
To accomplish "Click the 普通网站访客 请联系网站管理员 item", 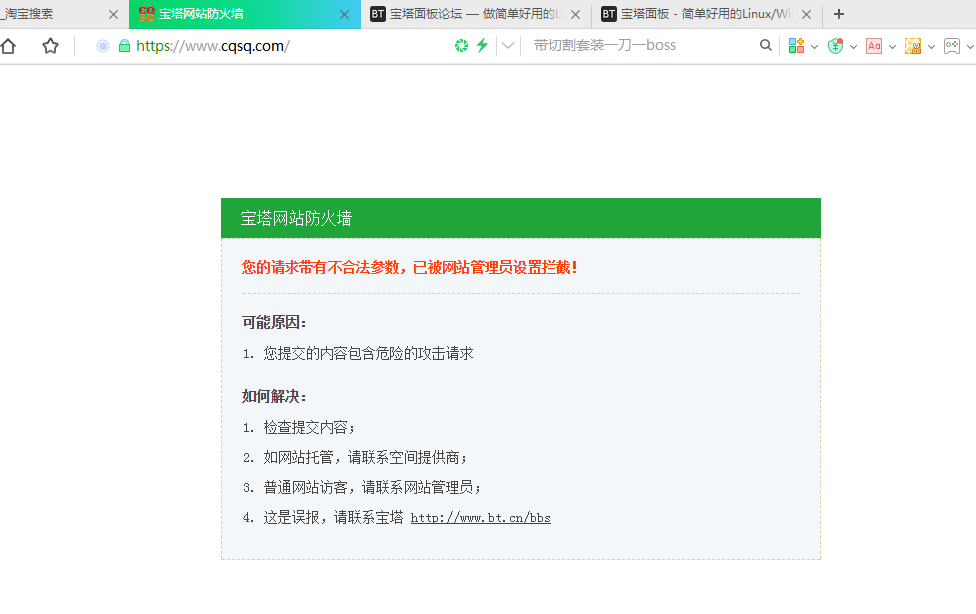I will 372,488.
